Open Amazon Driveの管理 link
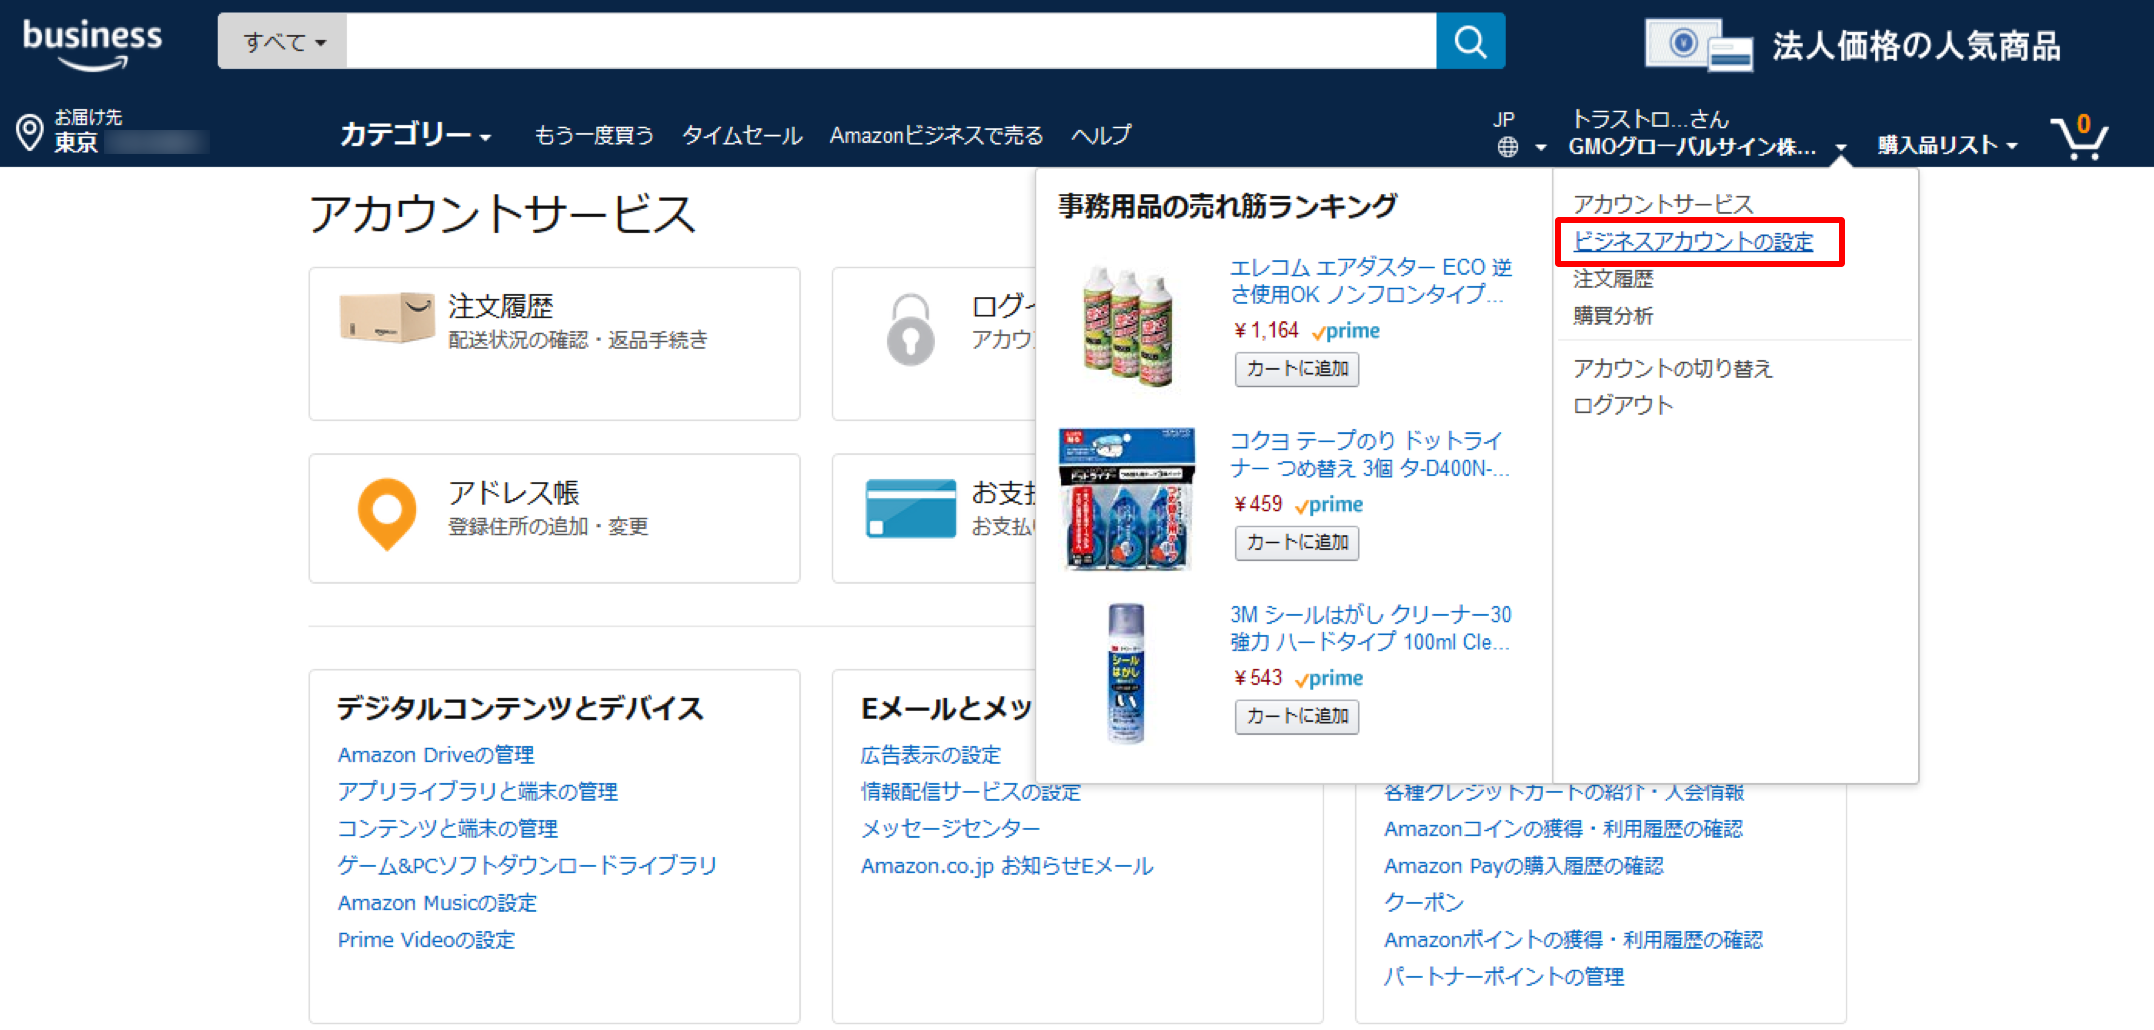The image size is (2154, 1030). click(x=436, y=755)
